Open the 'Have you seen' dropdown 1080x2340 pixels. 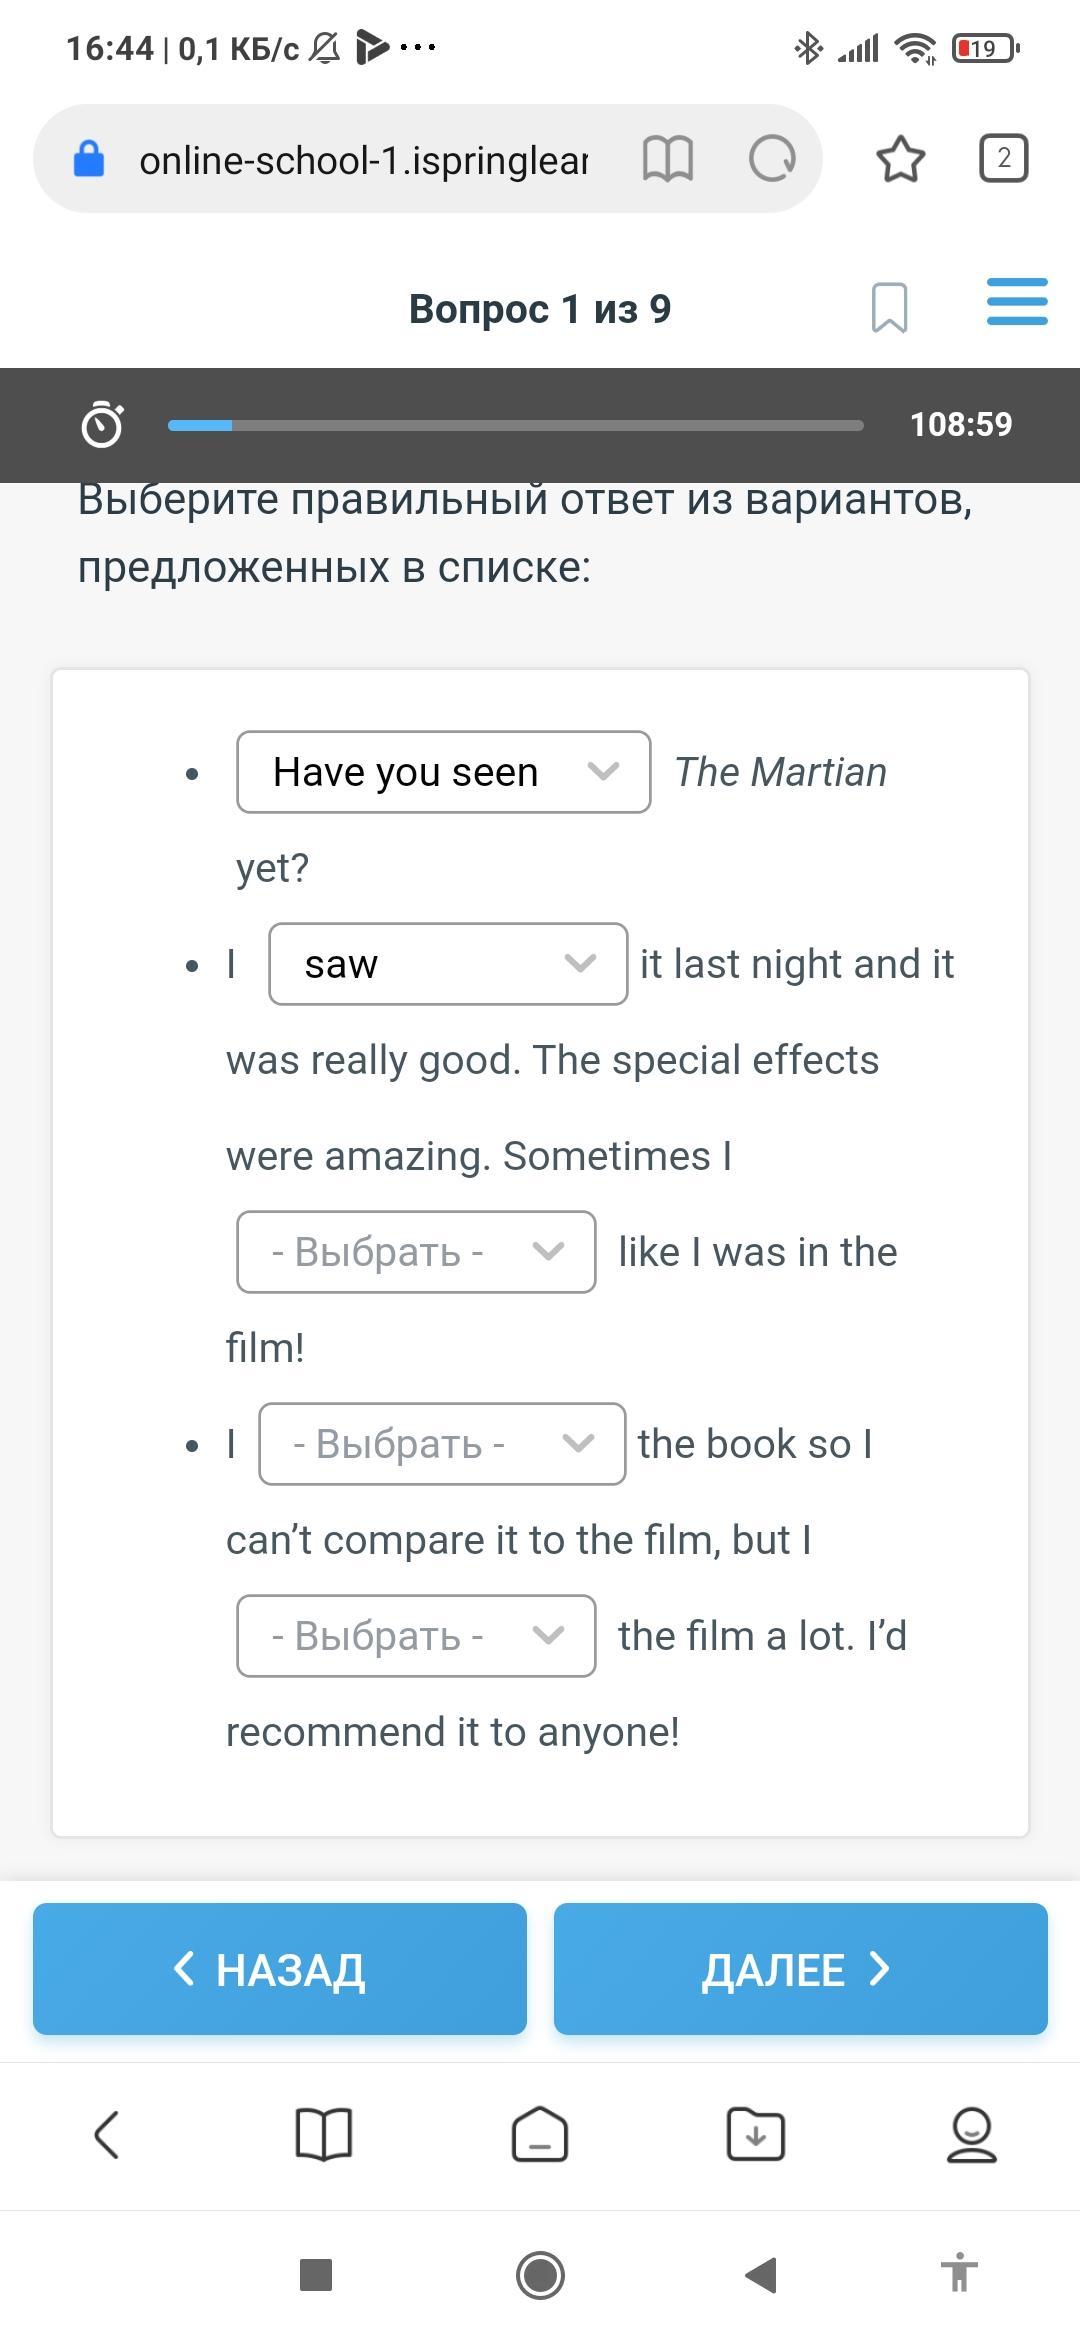(x=443, y=772)
